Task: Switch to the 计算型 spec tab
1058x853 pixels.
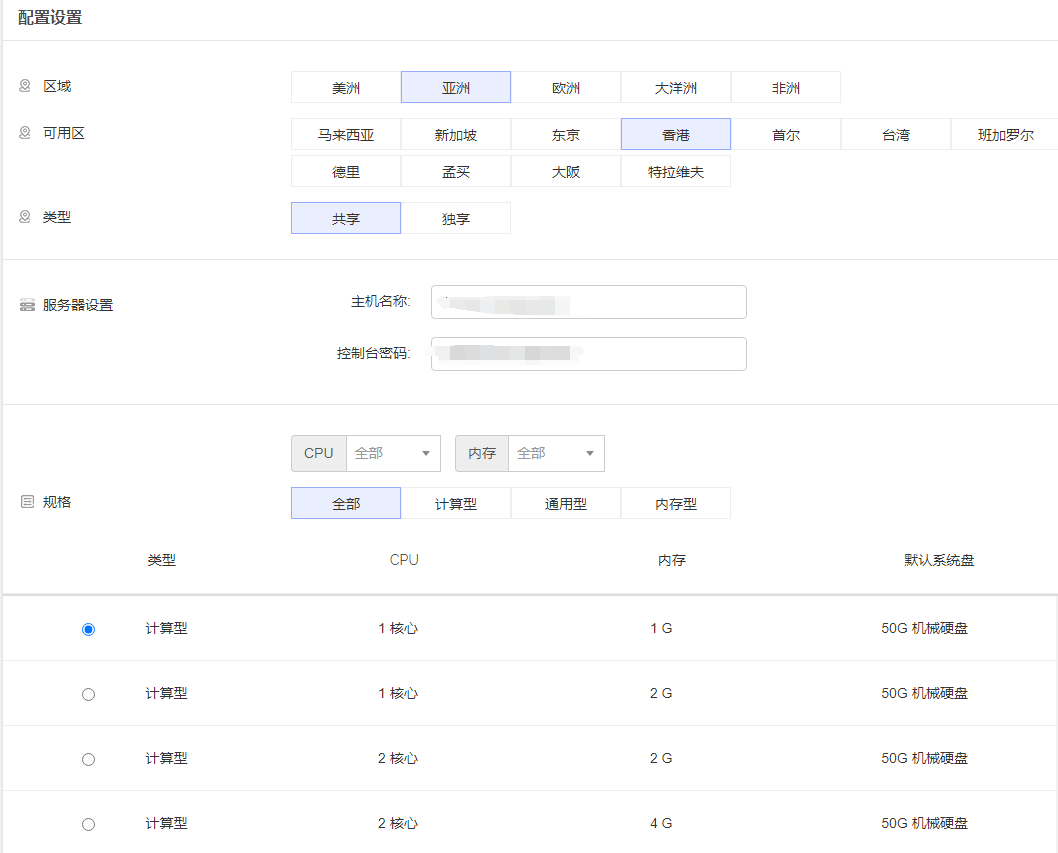Action: point(456,504)
